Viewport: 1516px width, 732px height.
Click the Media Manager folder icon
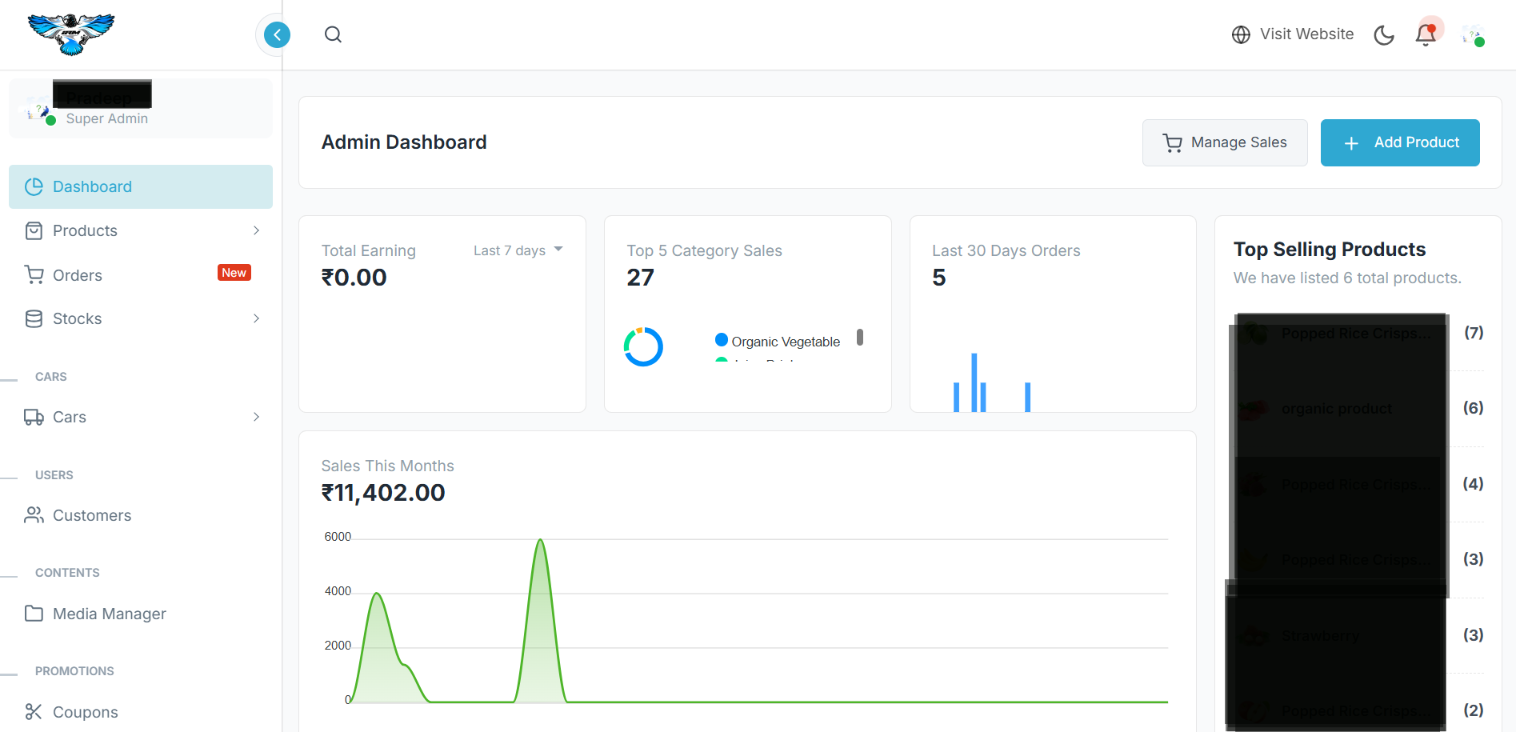34,614
